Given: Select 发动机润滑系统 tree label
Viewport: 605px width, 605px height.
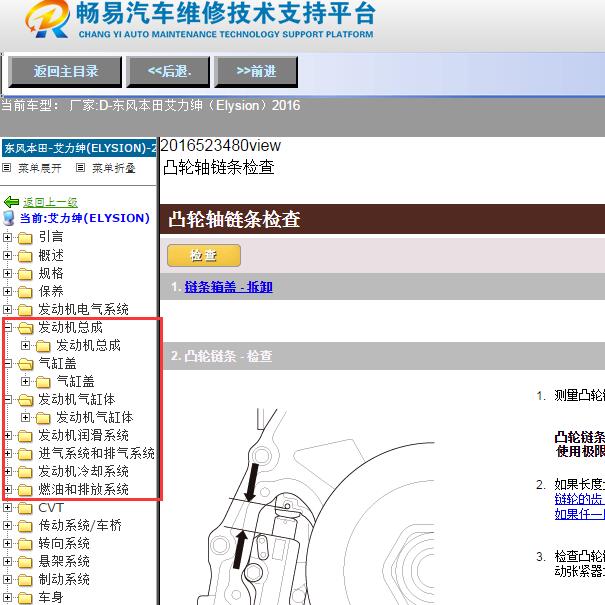Looking at the screenshot, I should coord(83,435).
